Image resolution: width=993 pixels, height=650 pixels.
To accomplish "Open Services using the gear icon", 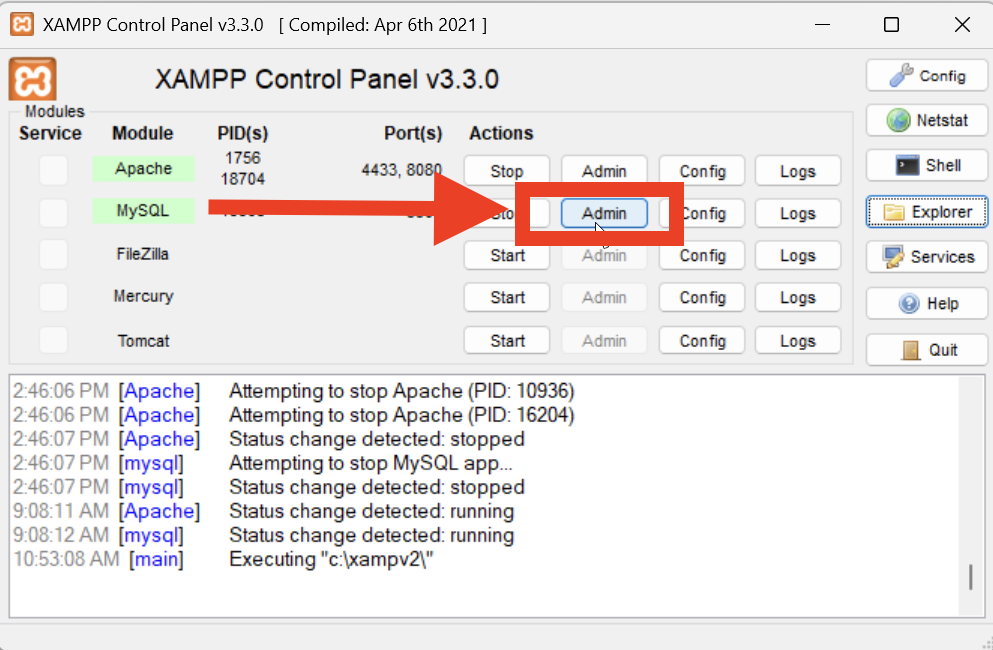I will pos(927,257).
